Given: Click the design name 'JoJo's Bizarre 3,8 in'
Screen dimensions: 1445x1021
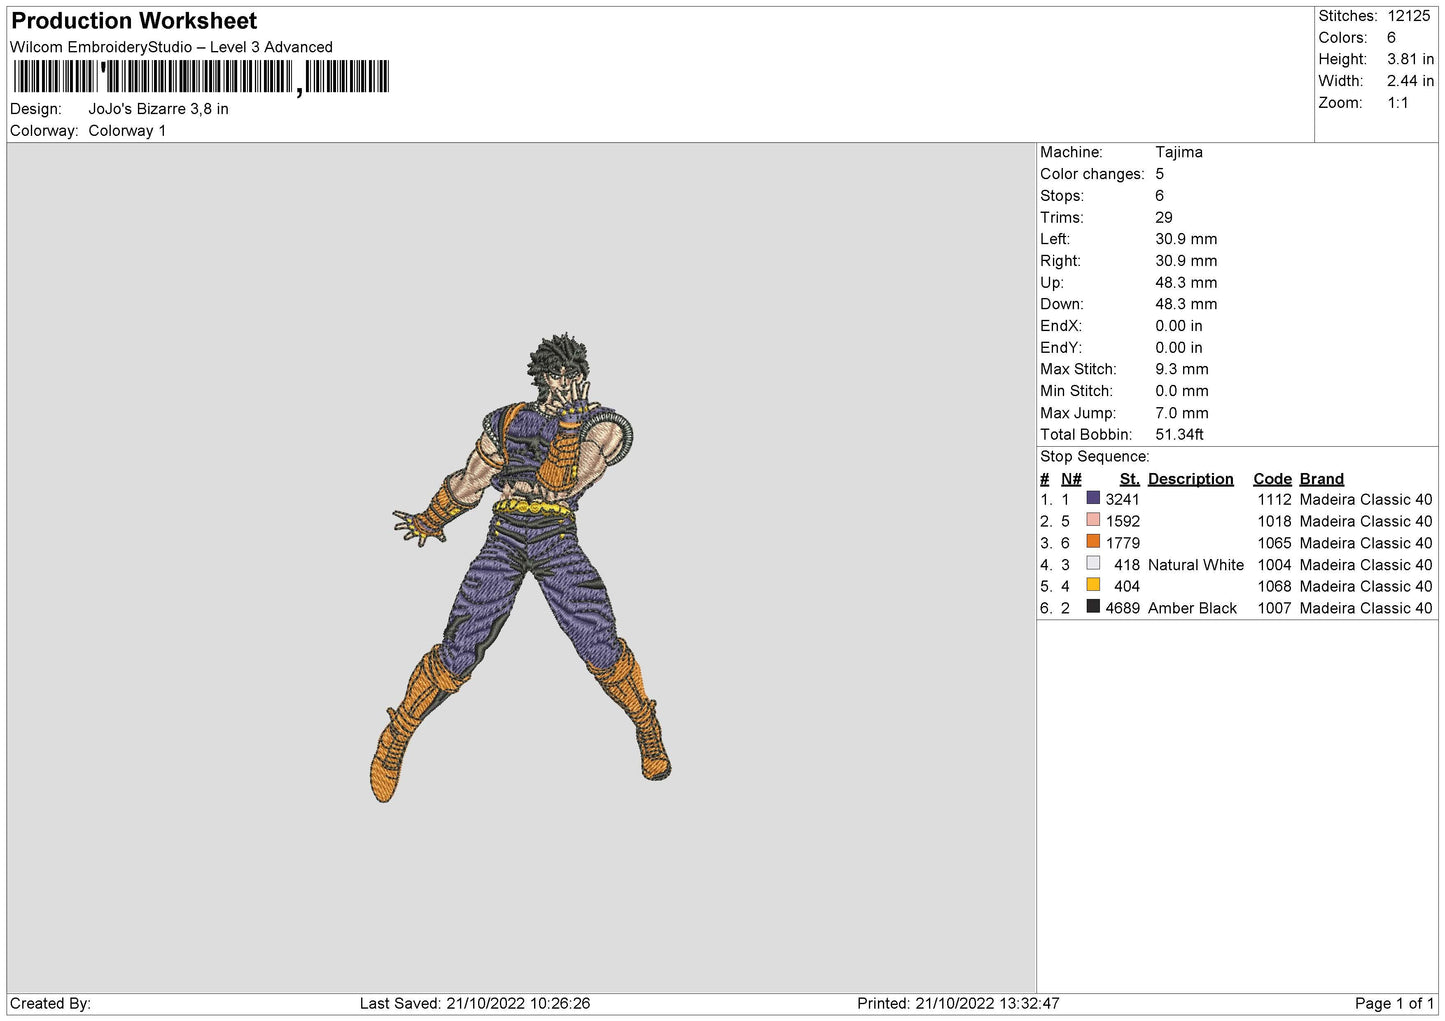Looking at the screenshot, I should [x=158, y=109].
